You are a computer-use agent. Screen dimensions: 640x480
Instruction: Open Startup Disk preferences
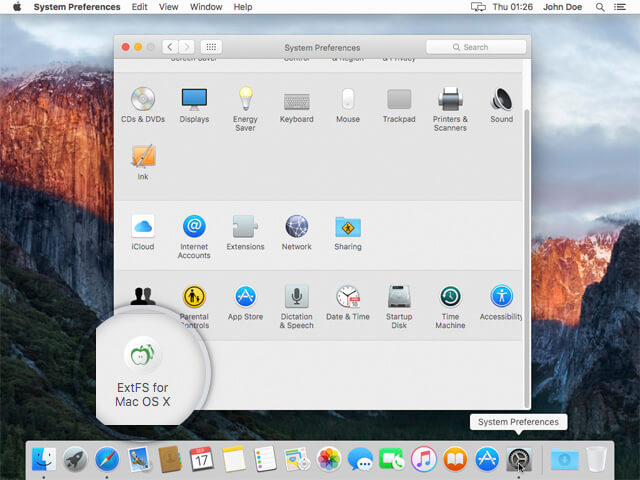(x=399, y=297)
